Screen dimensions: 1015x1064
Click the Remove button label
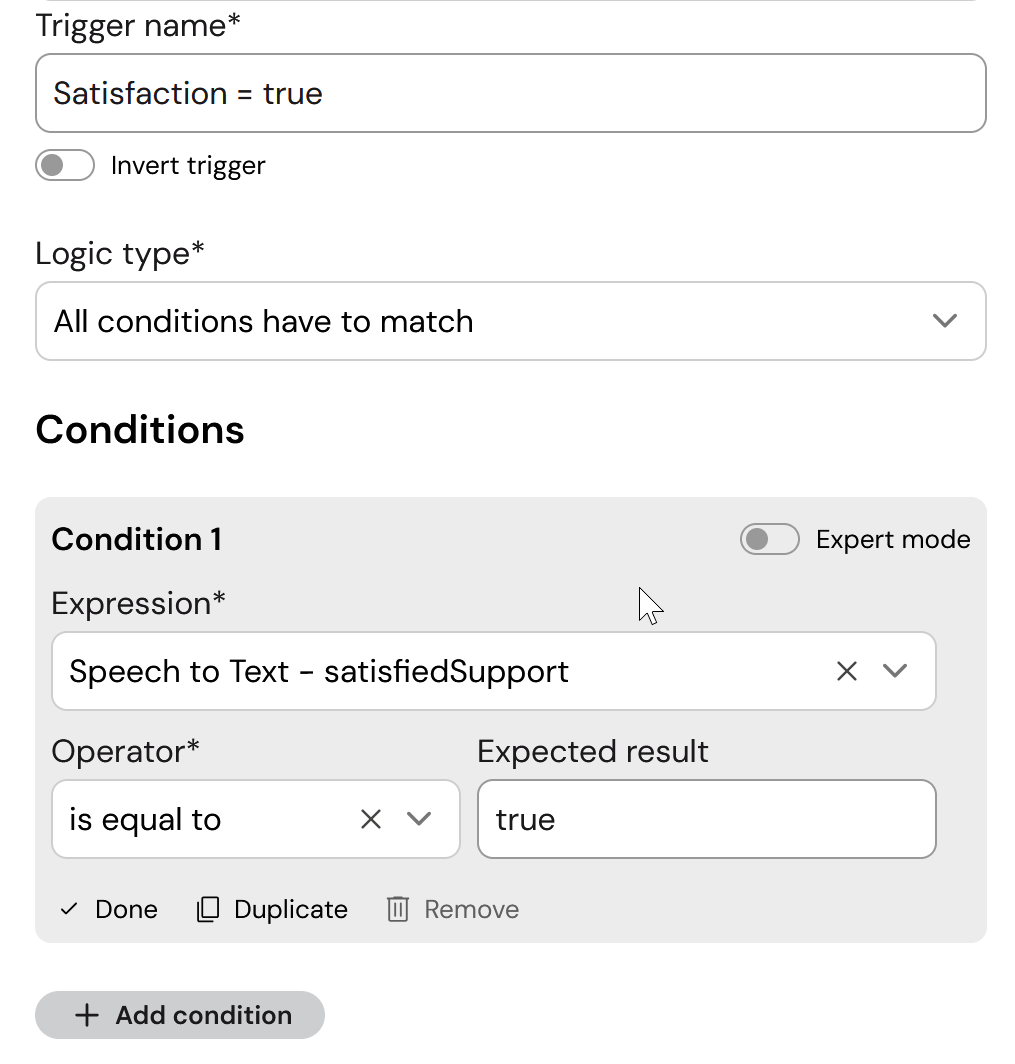[472, 909]
